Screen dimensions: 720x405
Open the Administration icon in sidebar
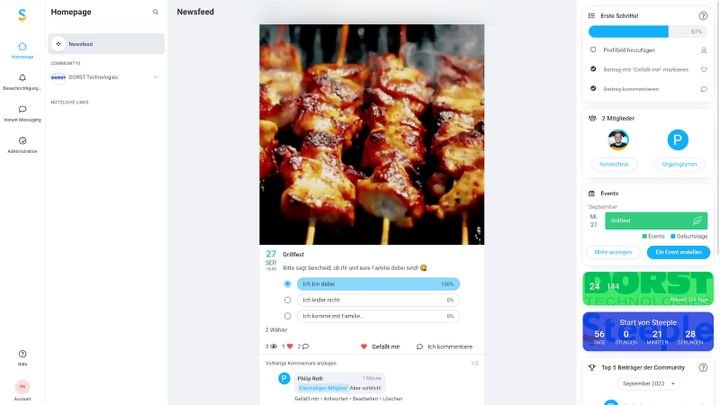click(x=22, y=141)
